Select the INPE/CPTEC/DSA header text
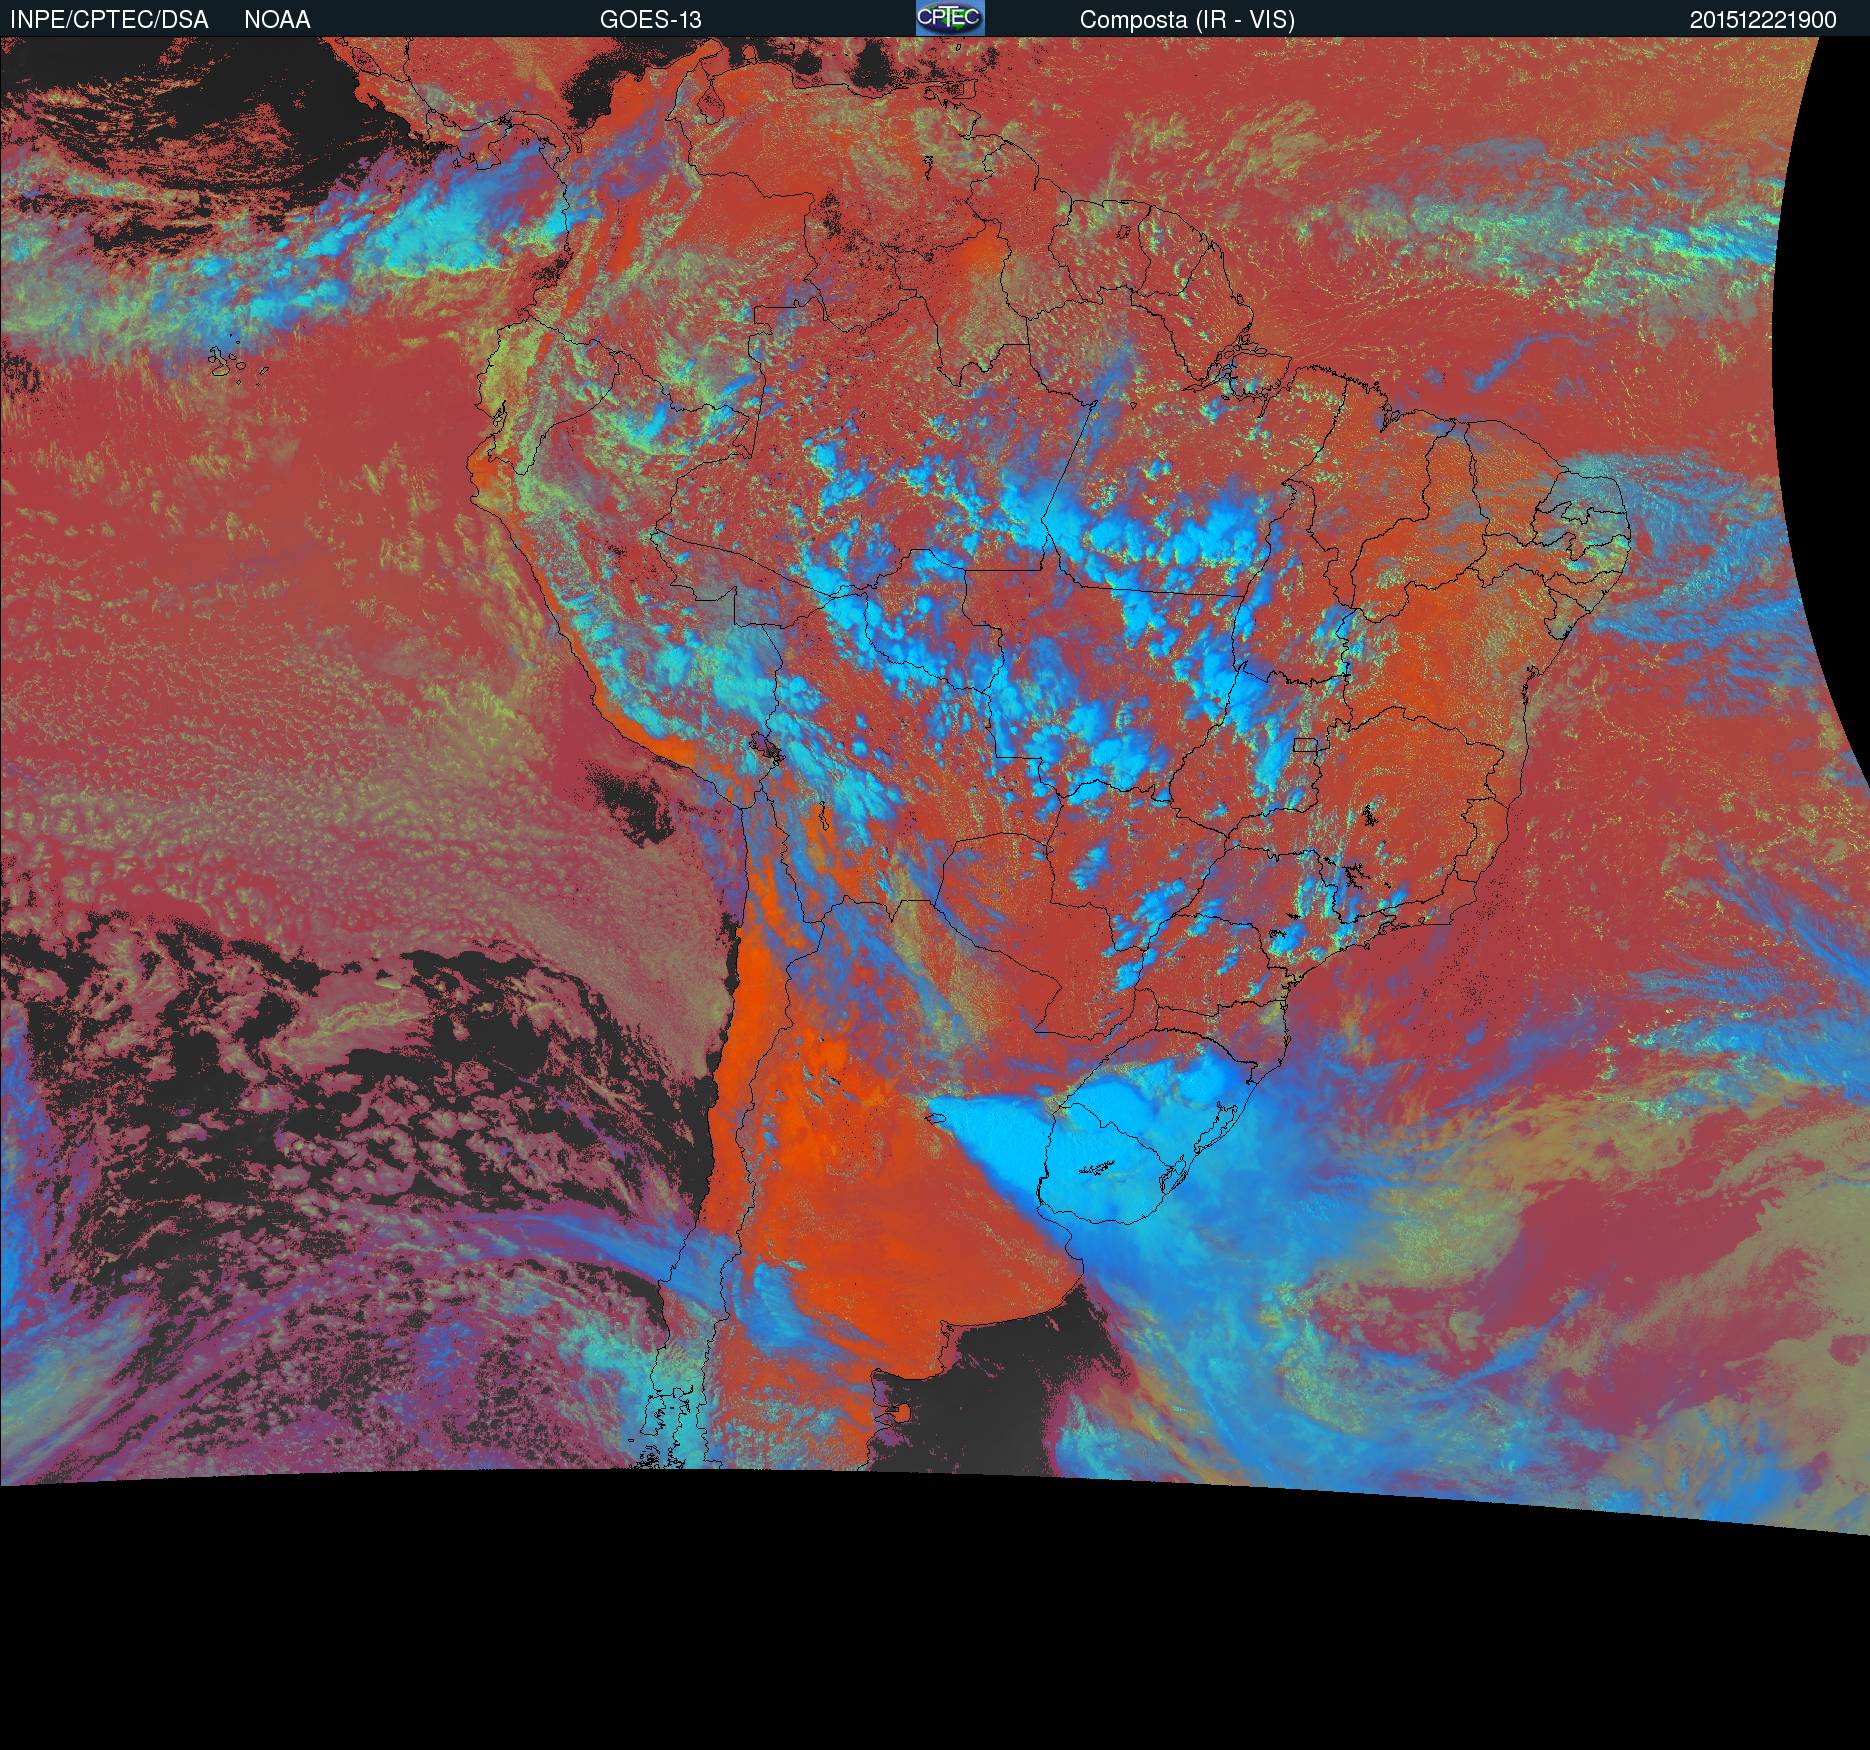The image size is (1870, 1750). (109, 20)
